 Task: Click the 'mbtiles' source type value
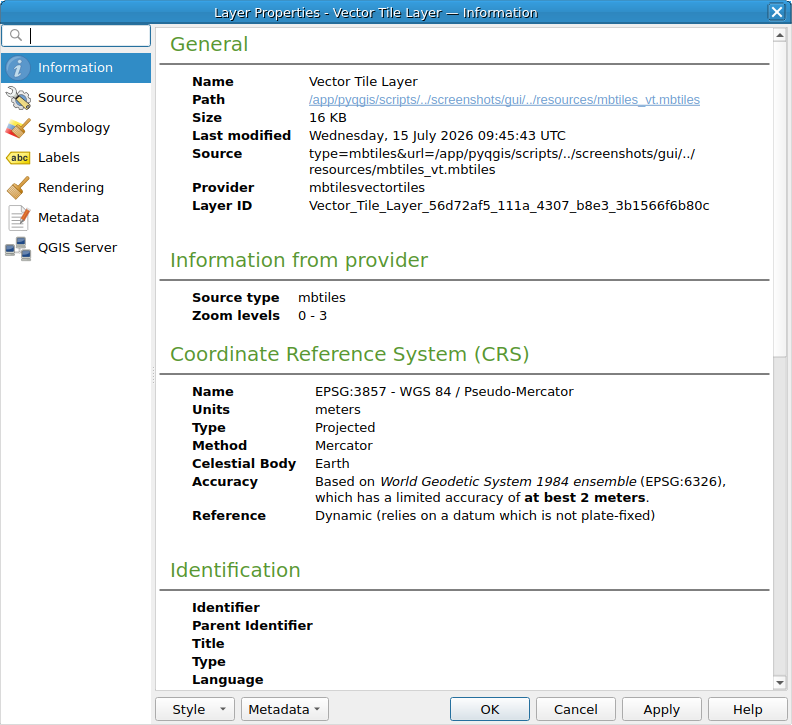[322, 298]
